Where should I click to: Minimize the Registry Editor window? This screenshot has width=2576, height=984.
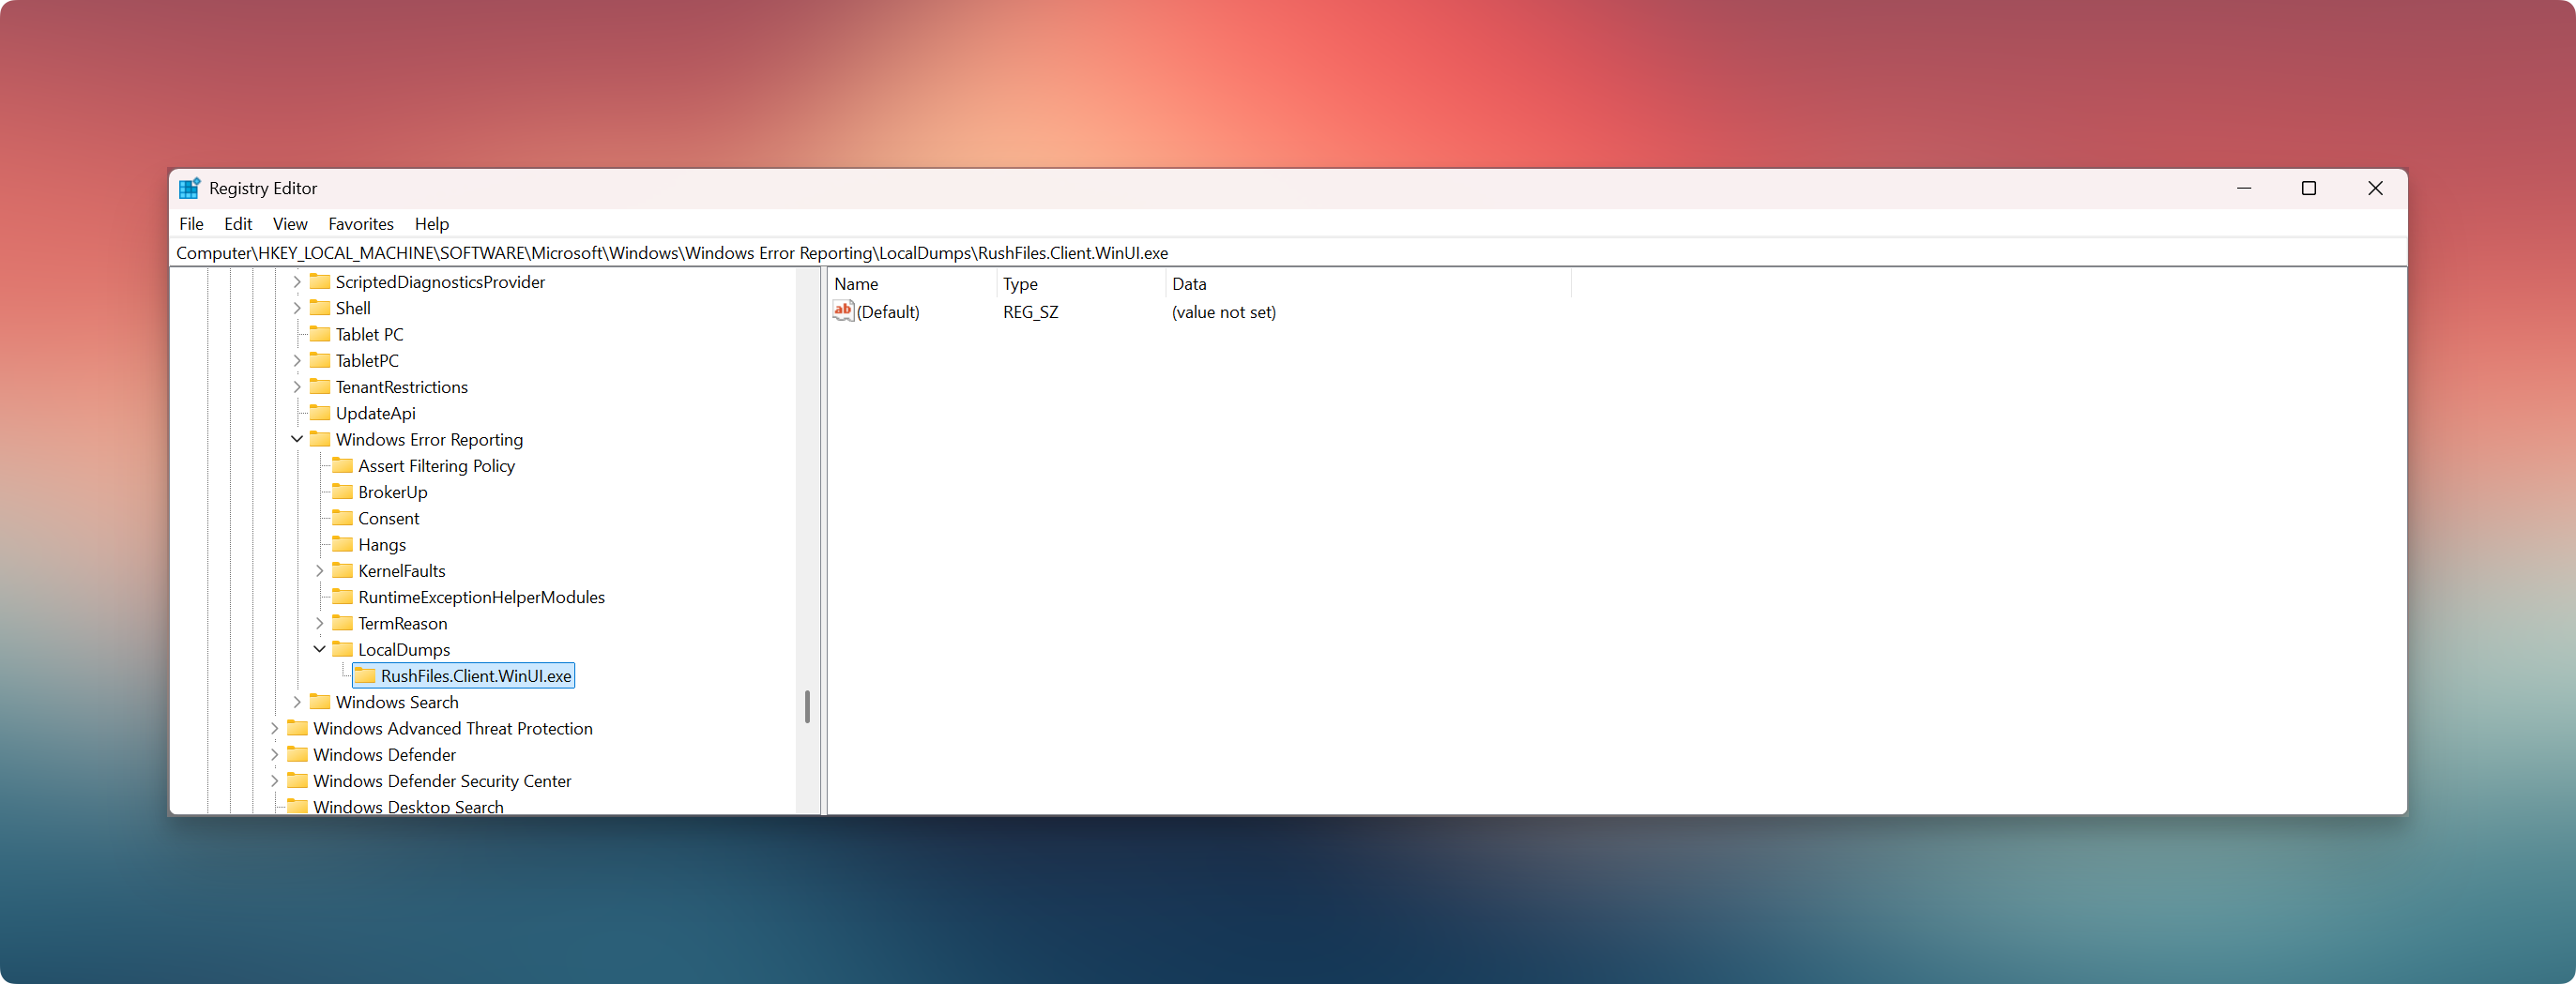[2243, 188]
